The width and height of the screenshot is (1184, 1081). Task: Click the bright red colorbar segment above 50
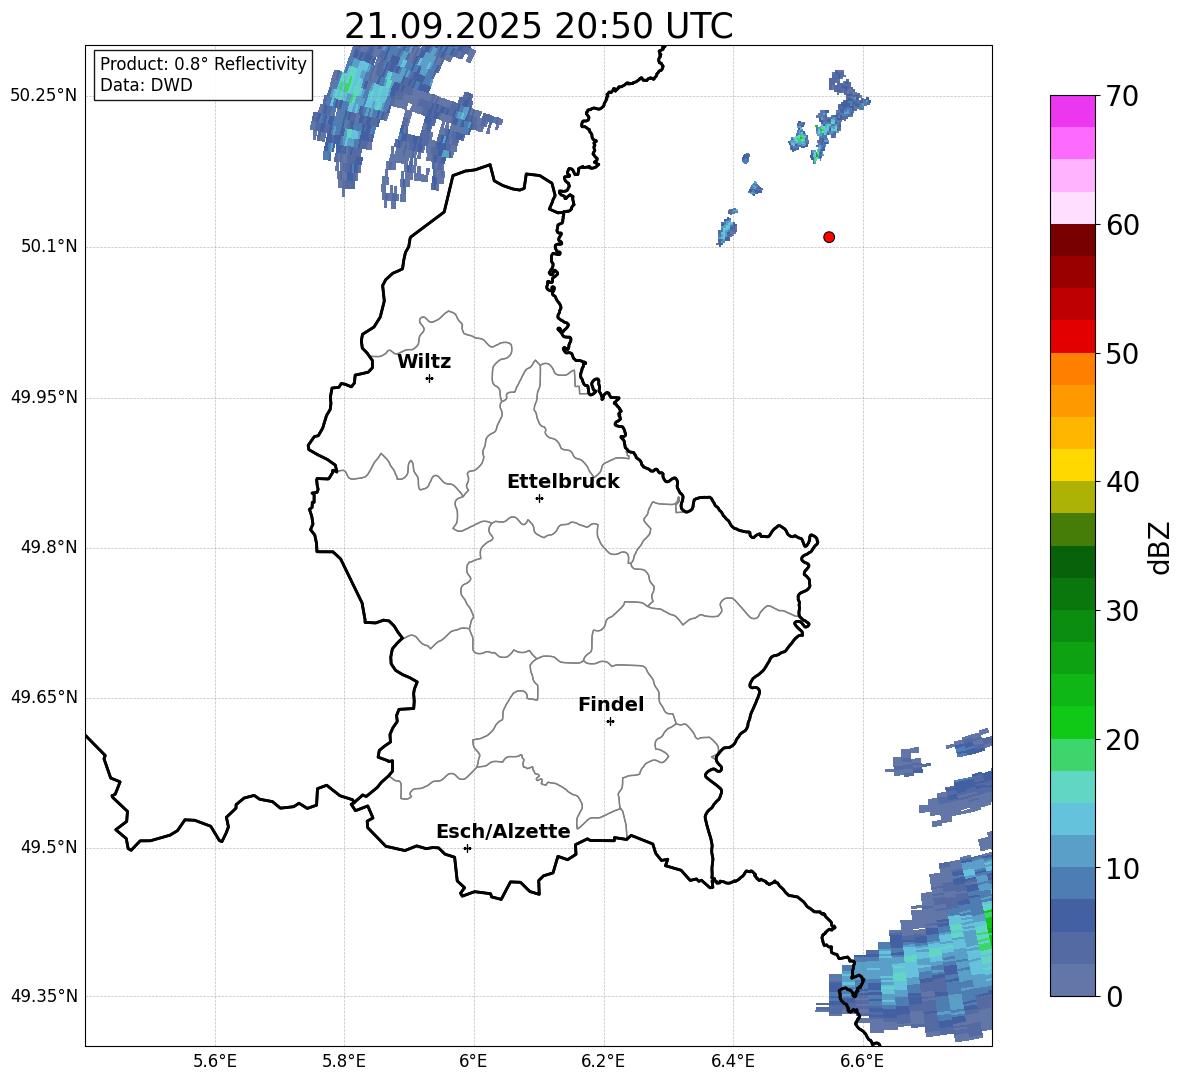coord(1072,337)
